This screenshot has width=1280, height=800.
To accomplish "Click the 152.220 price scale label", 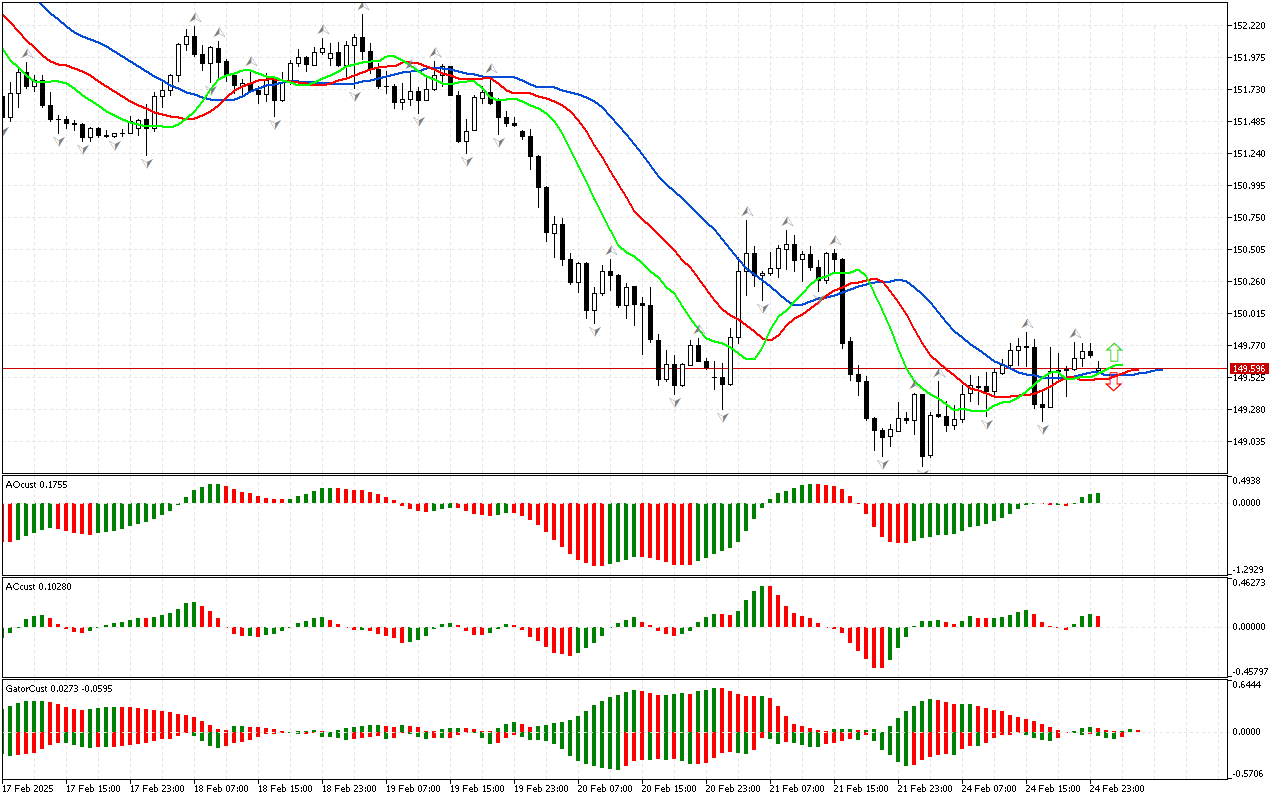I will [x=1250, y=26].
